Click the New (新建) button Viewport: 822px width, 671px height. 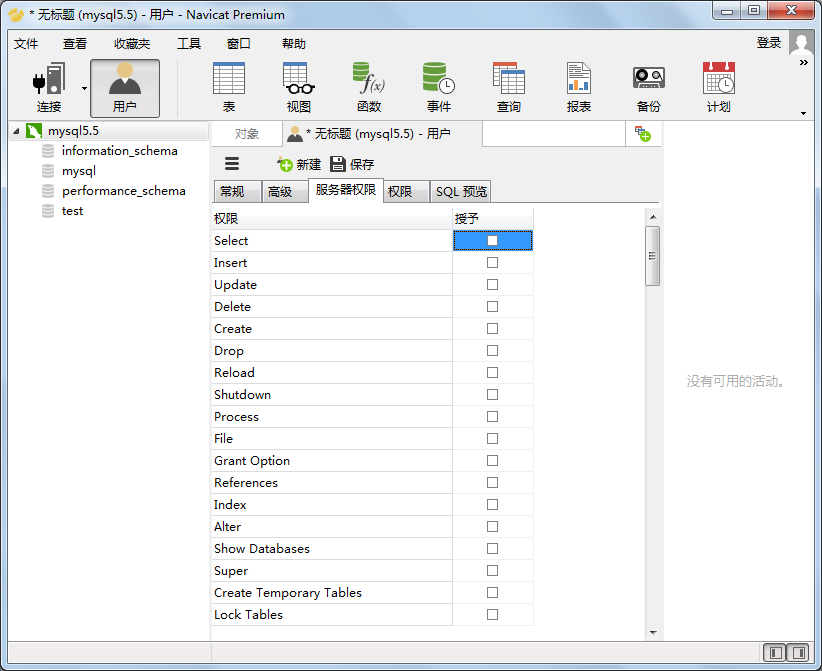[299, 165]
